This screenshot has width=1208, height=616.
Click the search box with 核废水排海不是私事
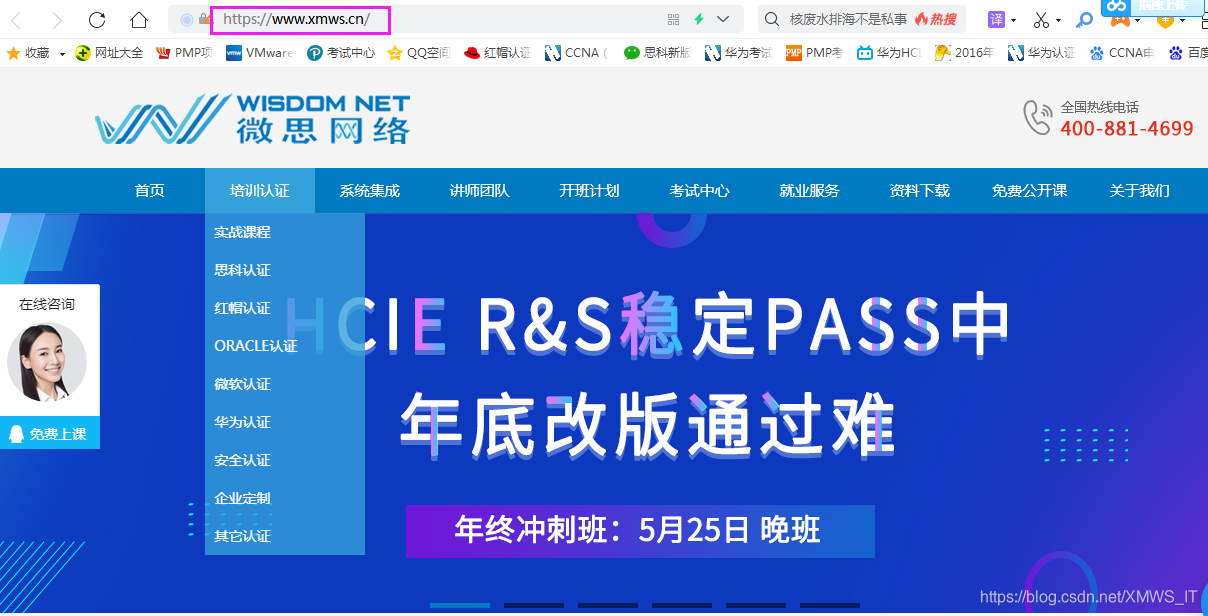pos(862,19)
